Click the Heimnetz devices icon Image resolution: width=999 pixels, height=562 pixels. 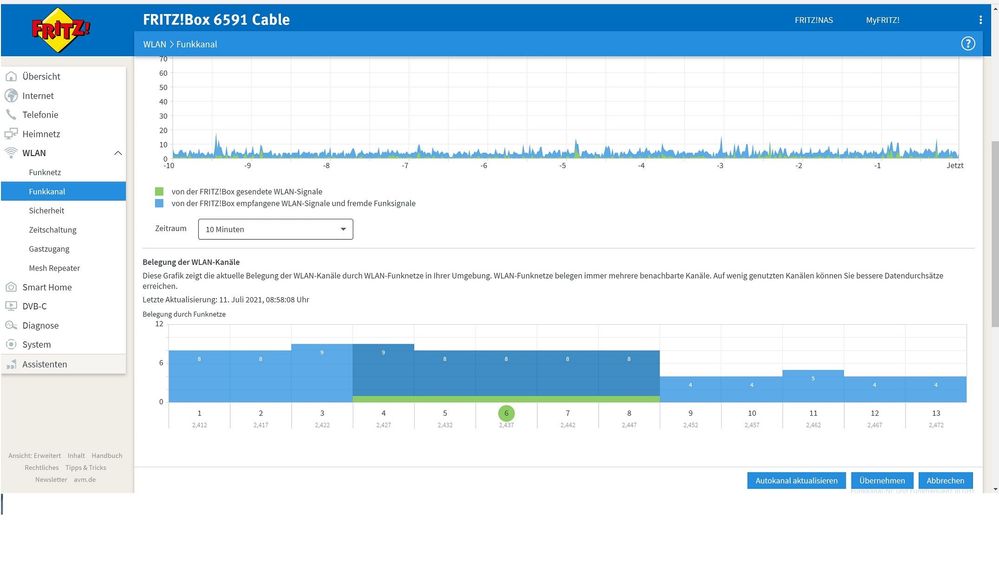12,134
